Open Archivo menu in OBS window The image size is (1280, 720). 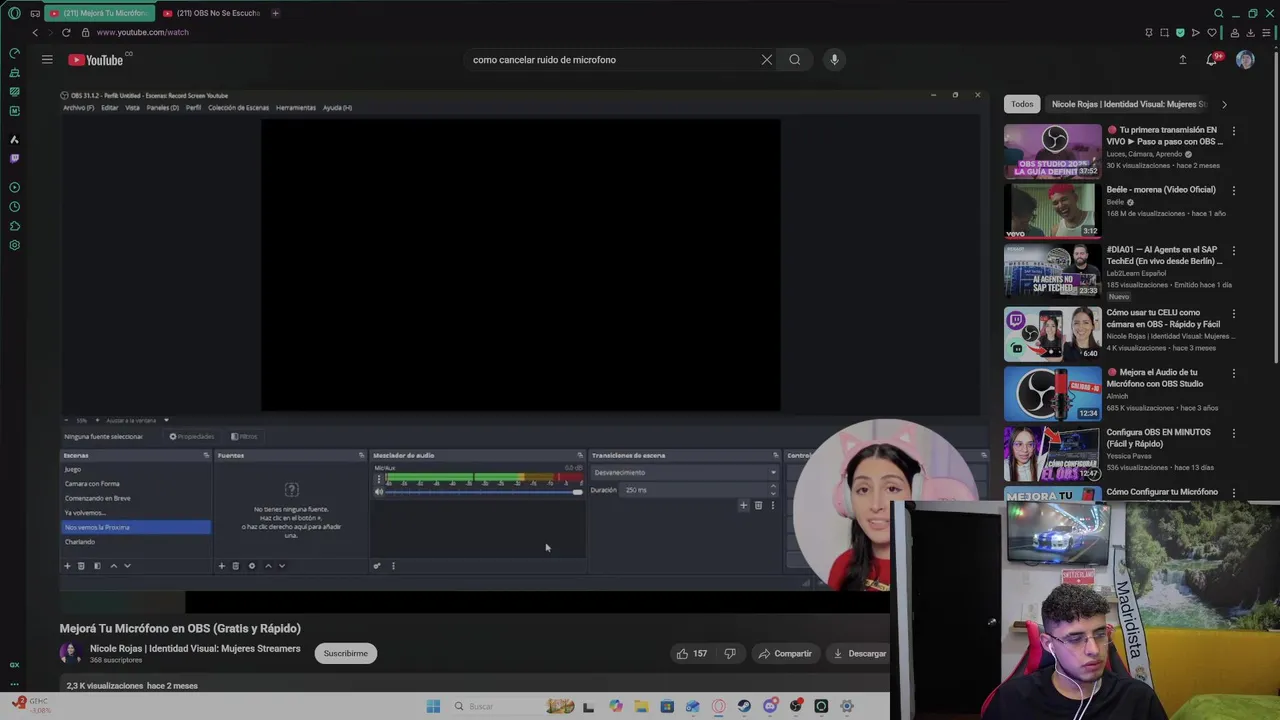pyautogui.click(x=79, y=107)
